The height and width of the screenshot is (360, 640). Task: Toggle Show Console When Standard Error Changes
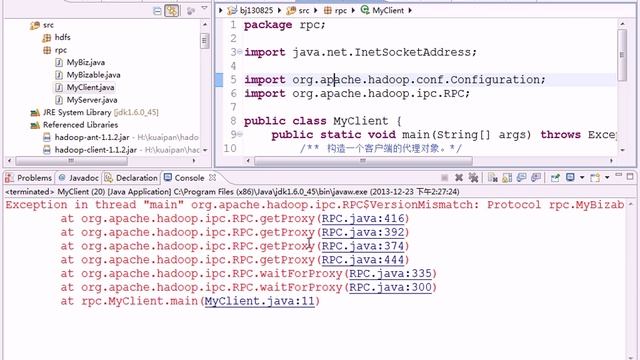(x=536, y=178)
